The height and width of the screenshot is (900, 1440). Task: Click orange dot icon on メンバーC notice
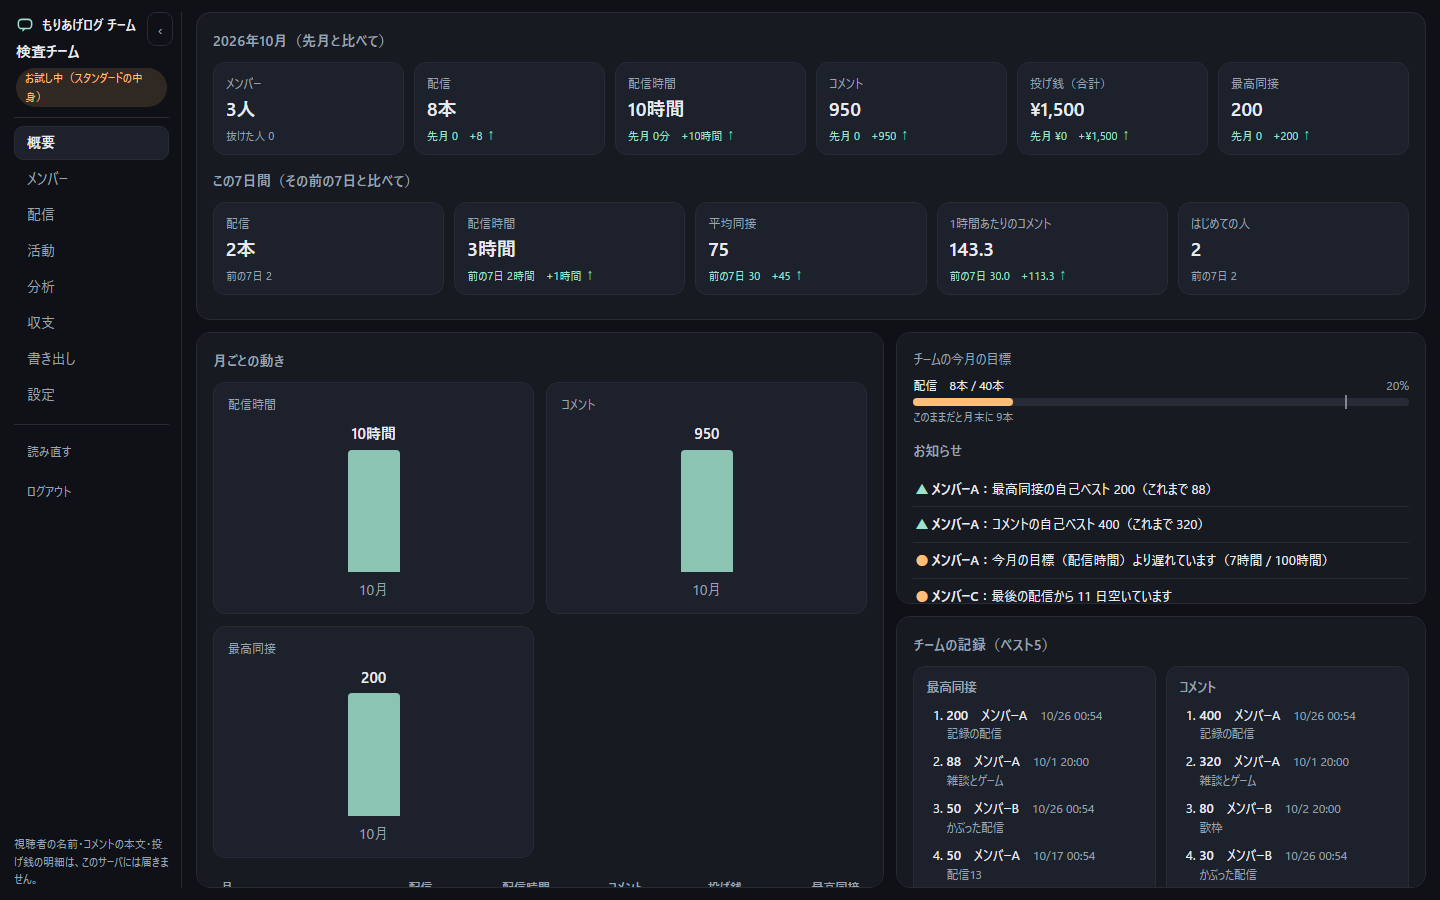(x=922, y=596)
